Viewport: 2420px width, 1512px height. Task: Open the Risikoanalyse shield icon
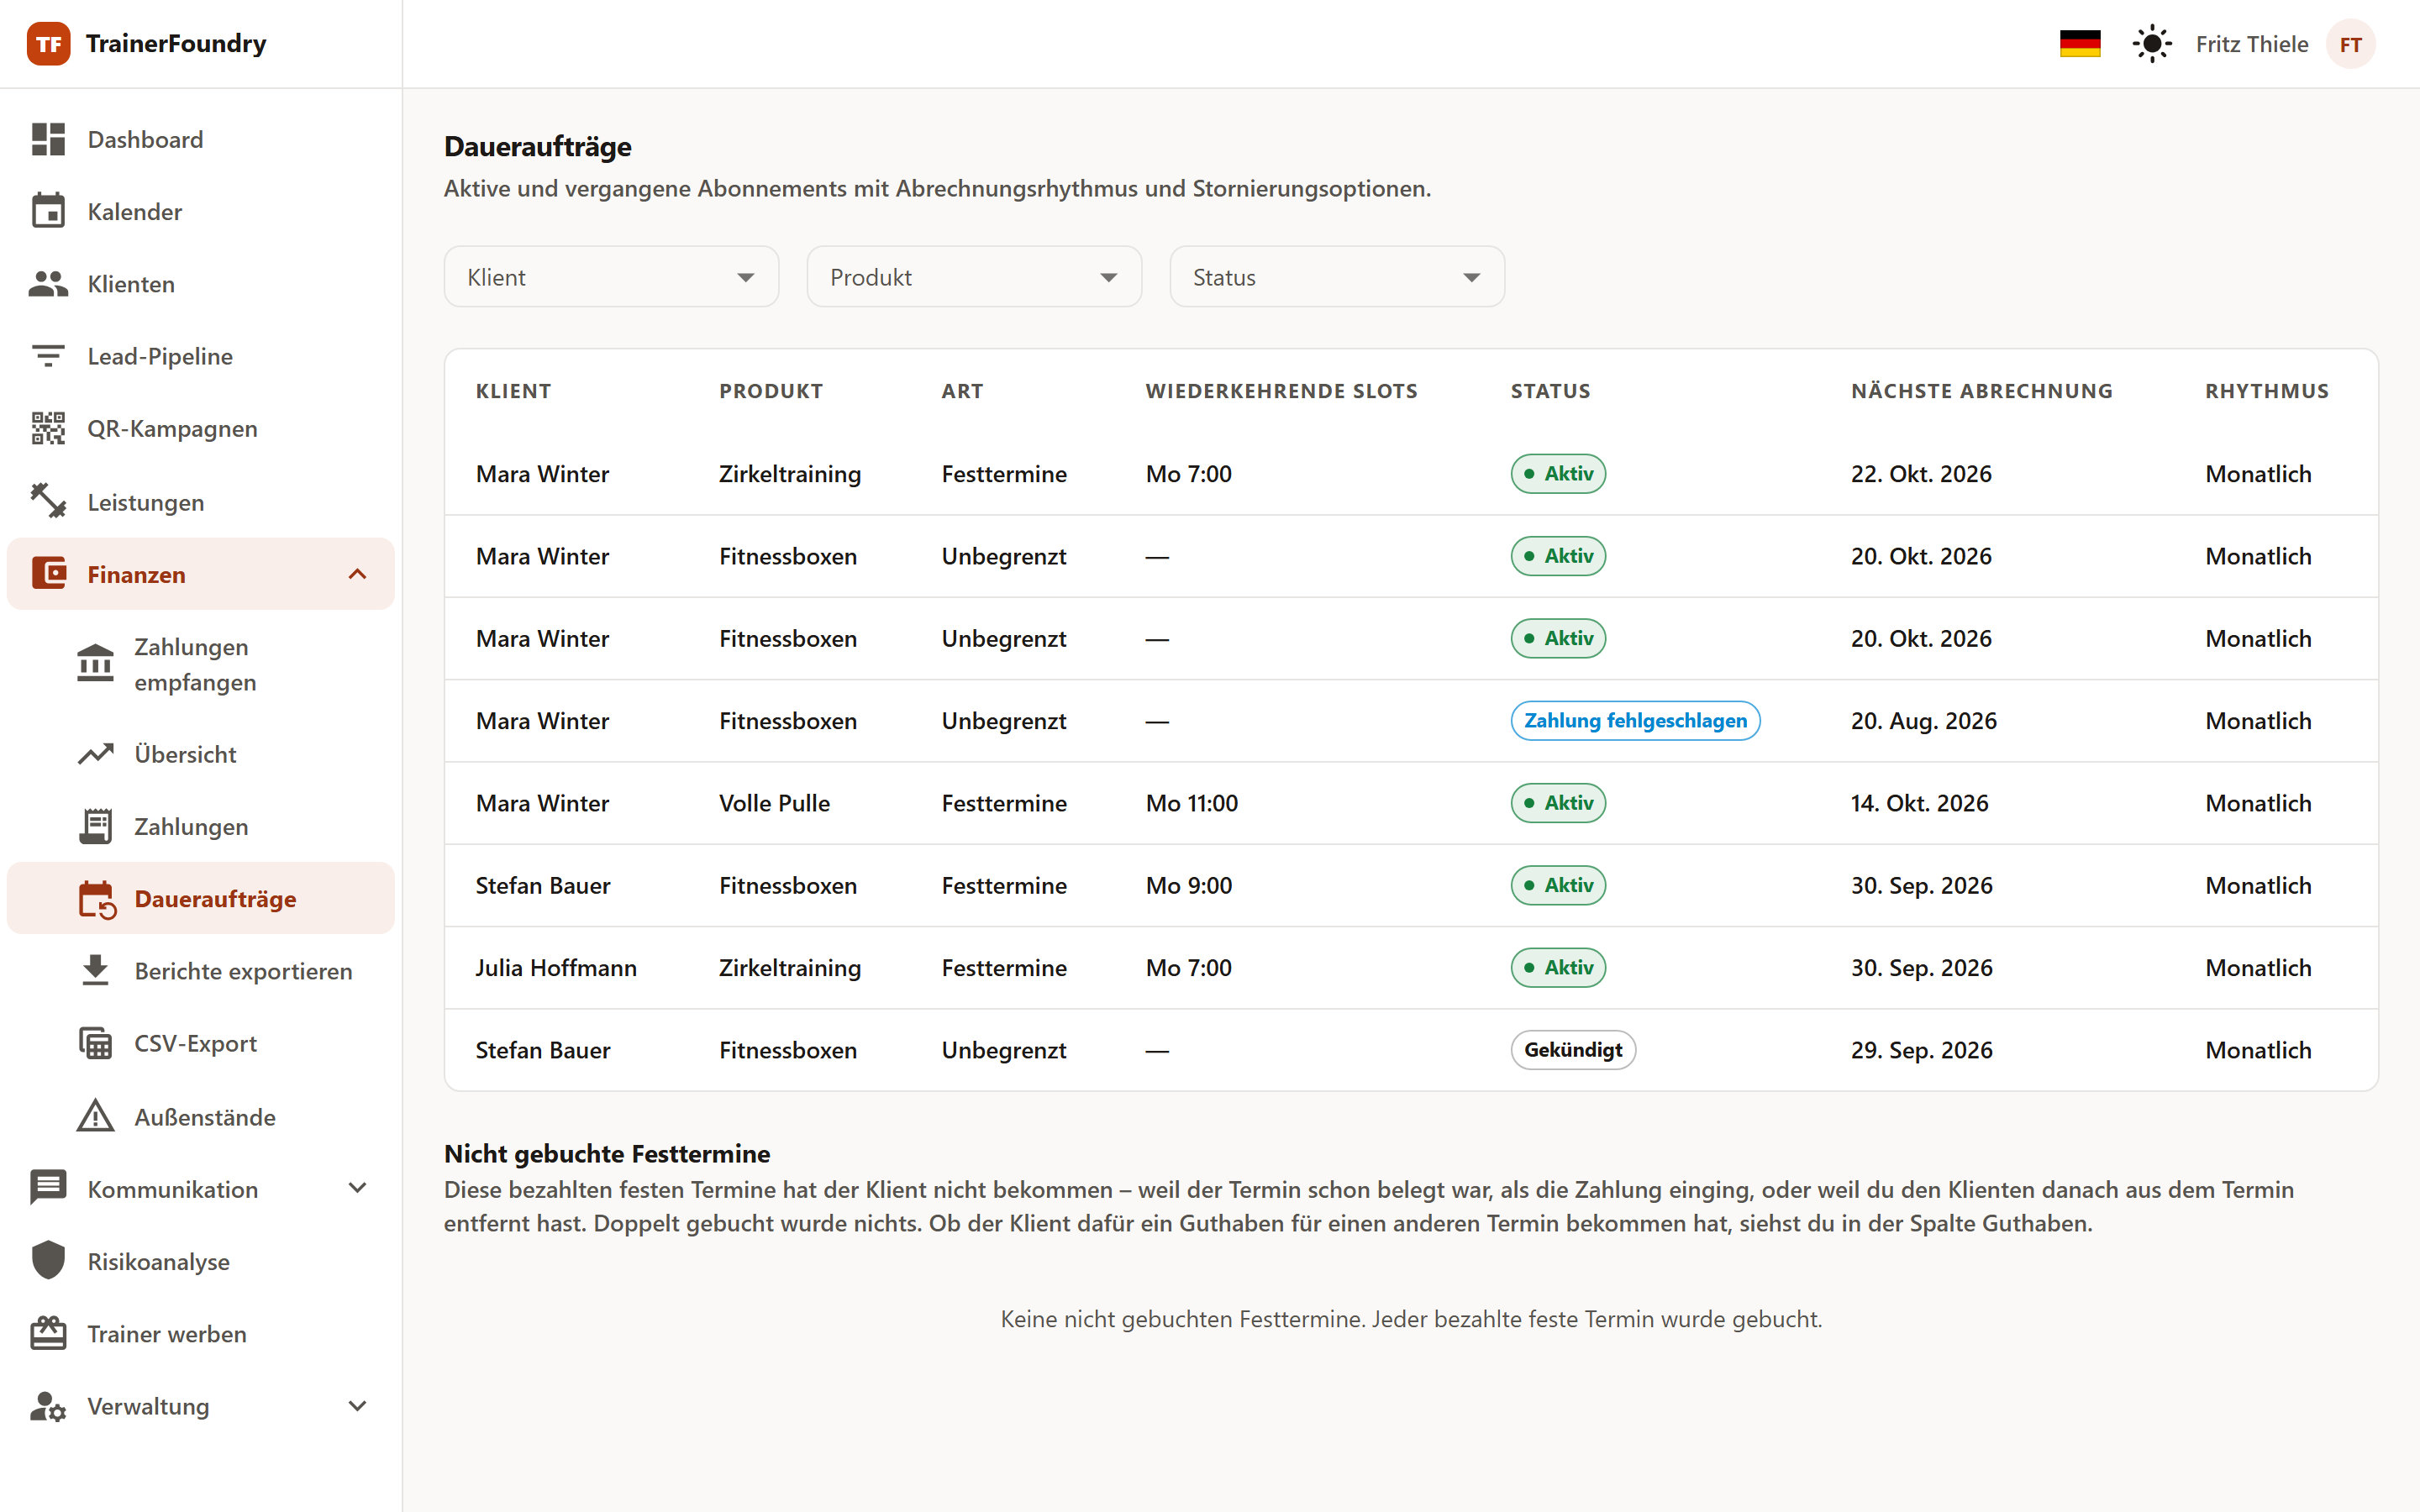[48, 1261]
